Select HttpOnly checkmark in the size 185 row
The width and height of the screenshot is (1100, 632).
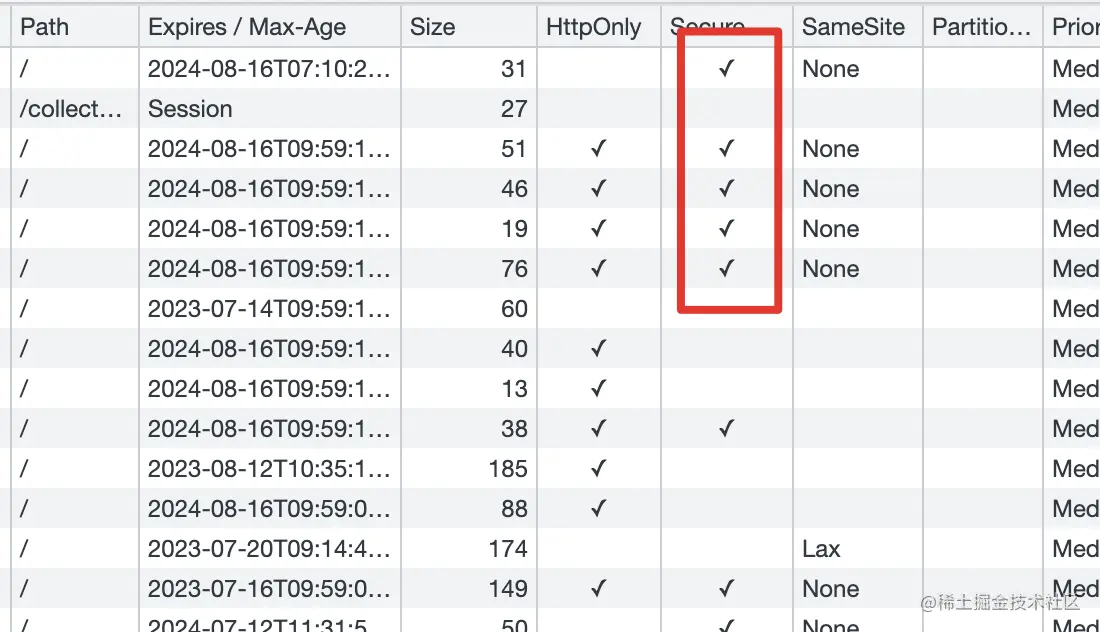point(598,469)
